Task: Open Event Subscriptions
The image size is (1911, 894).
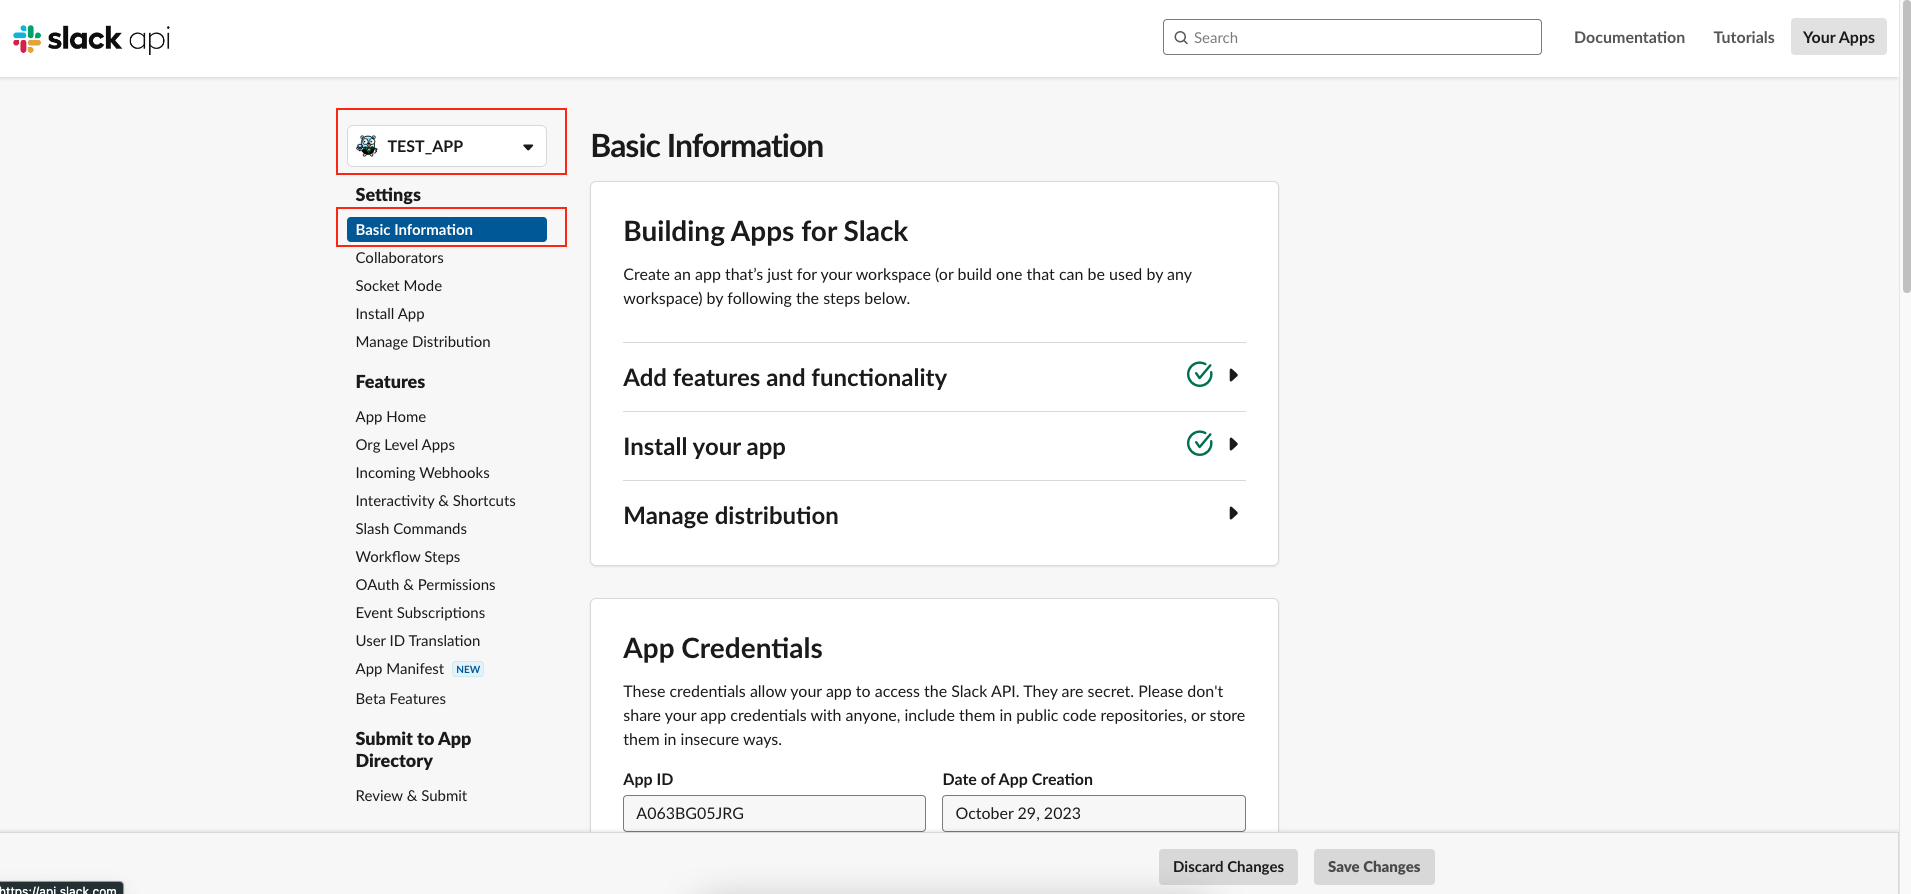Action: (420, 612)
